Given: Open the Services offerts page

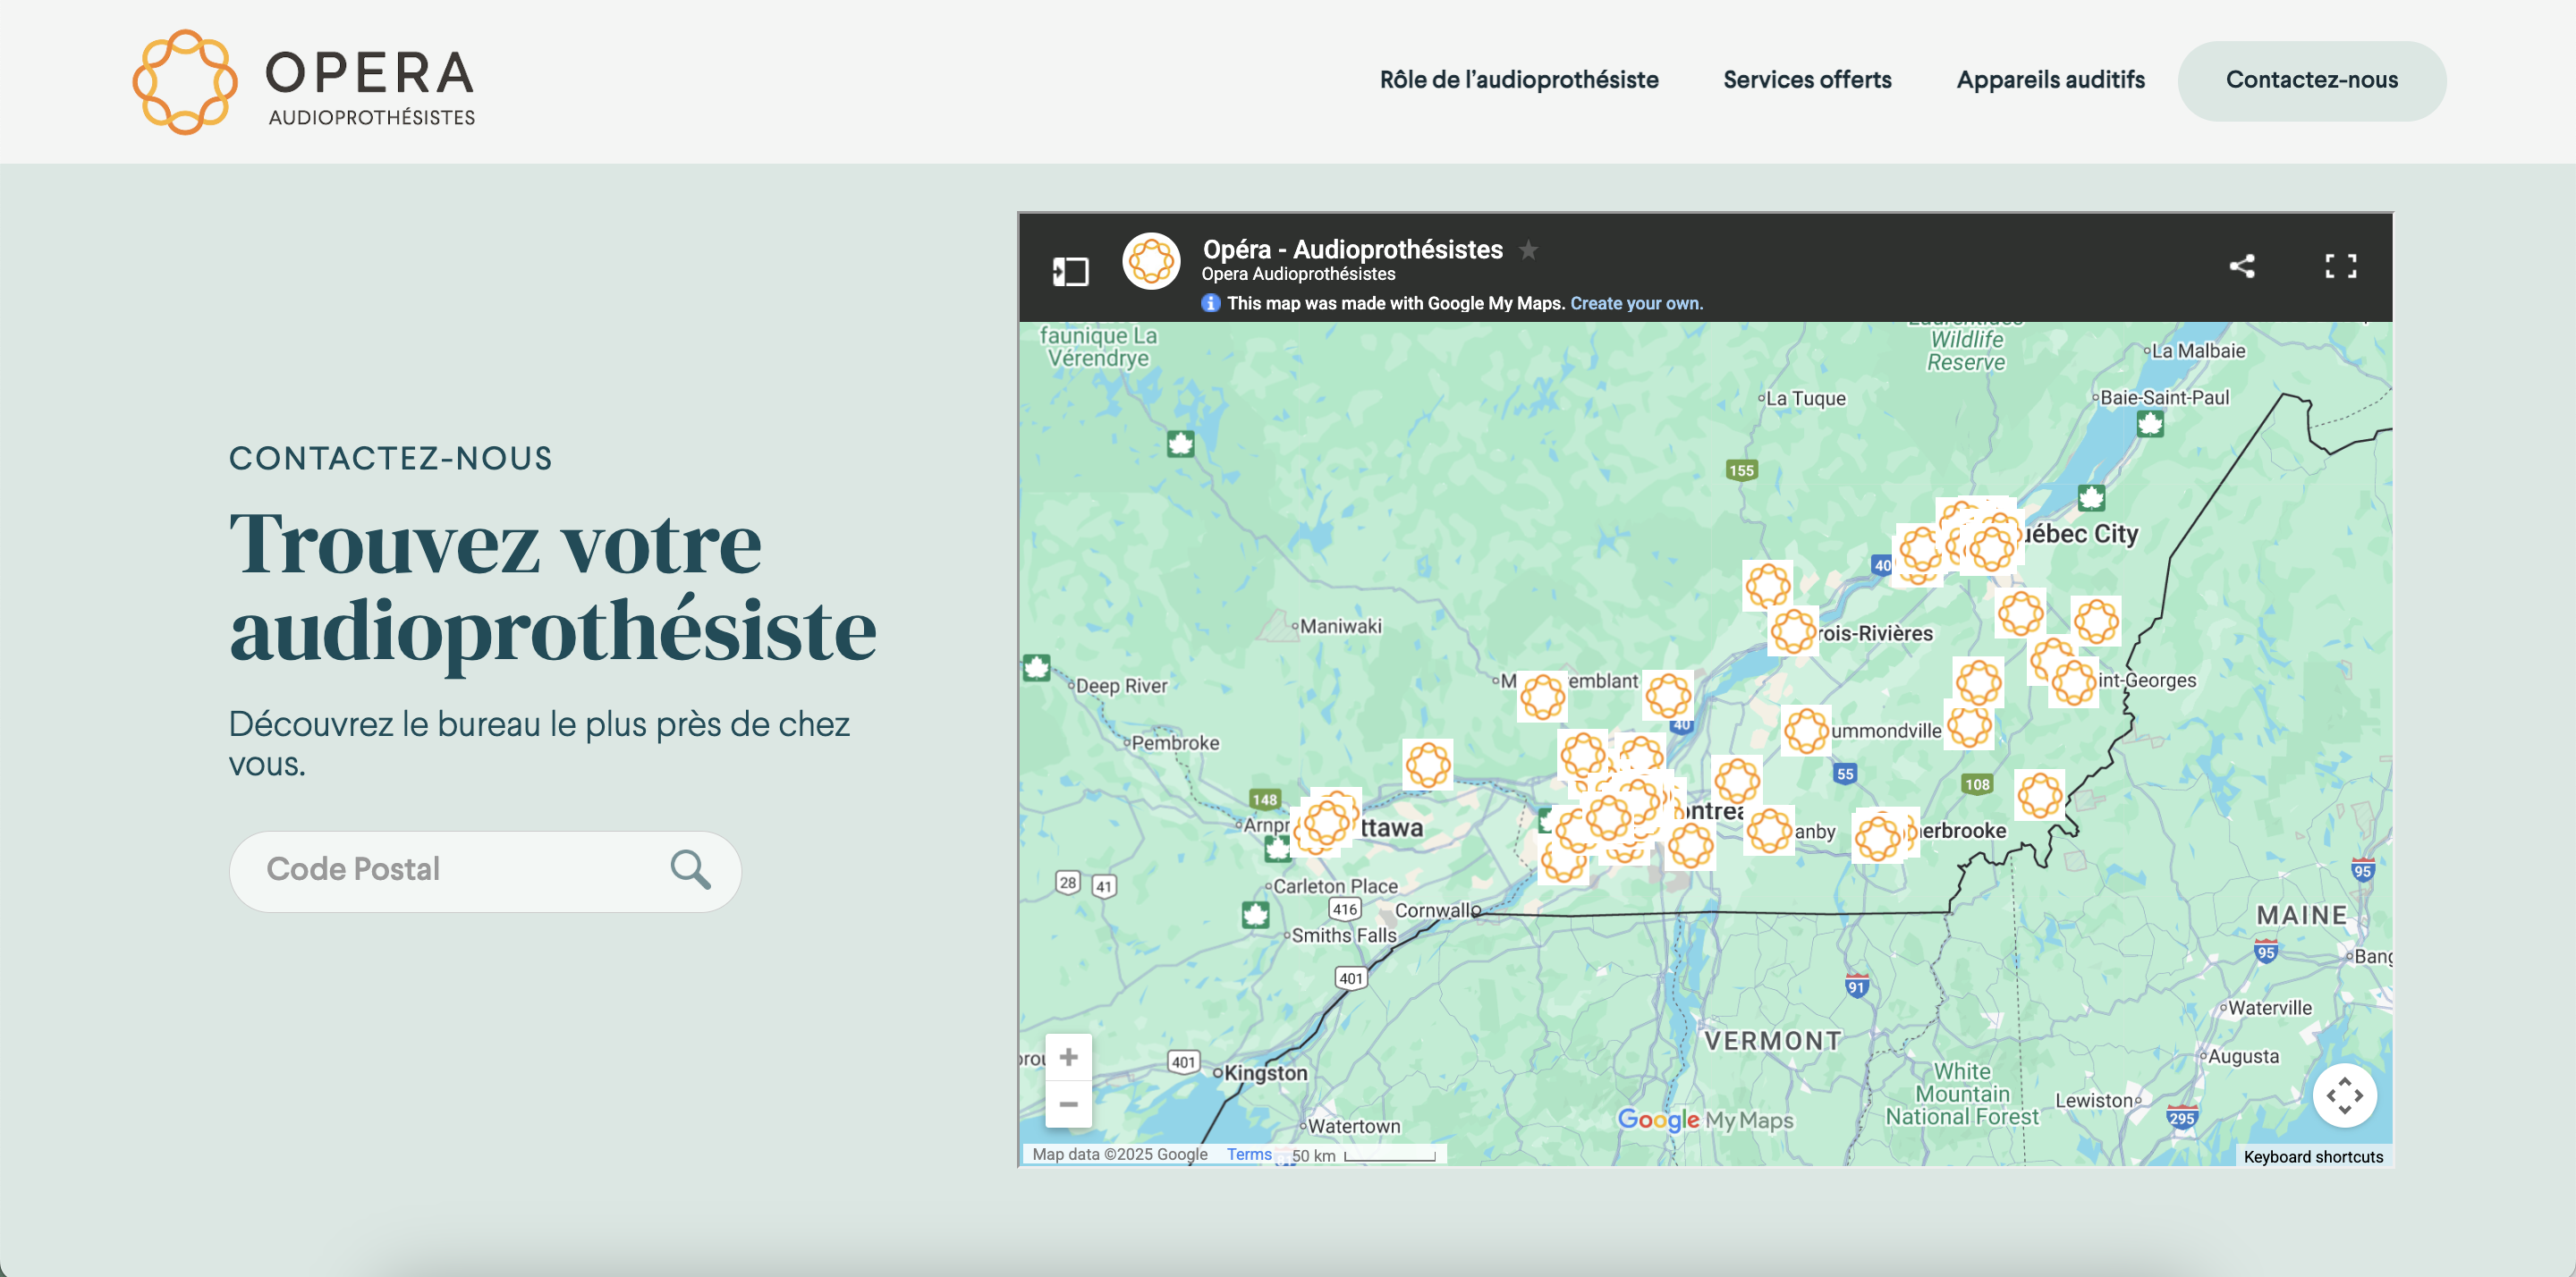Looking at the screenshot, I should click(x=1807, y=80).
